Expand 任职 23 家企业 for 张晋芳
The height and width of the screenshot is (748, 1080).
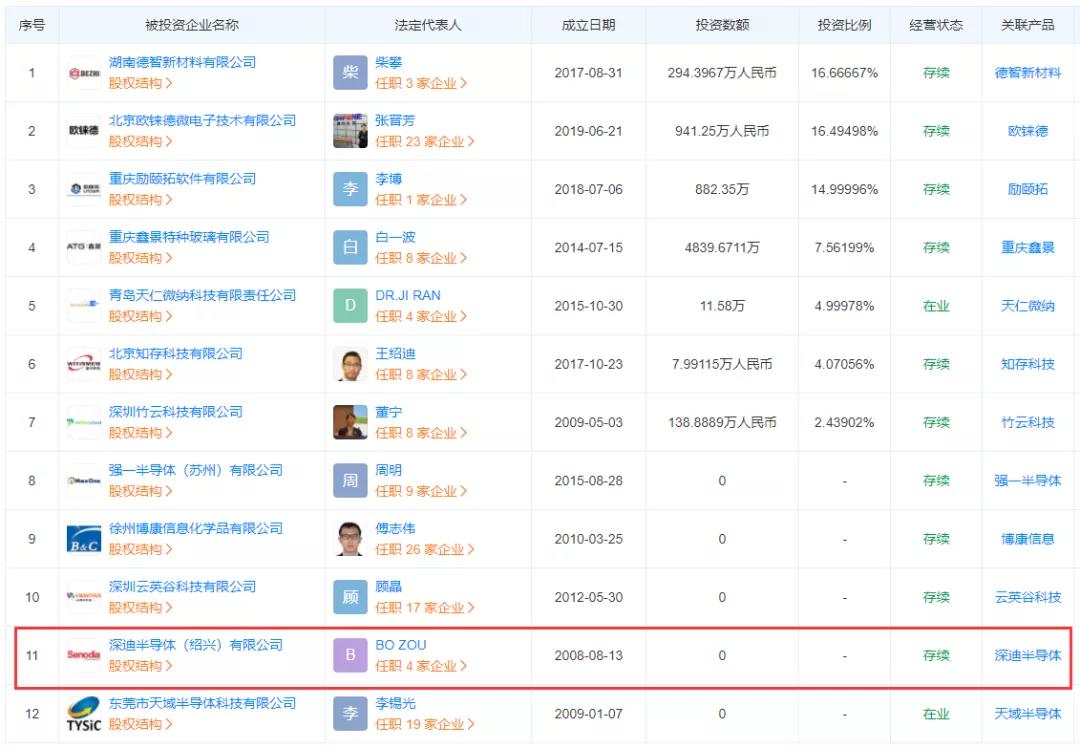coord(424,142)
